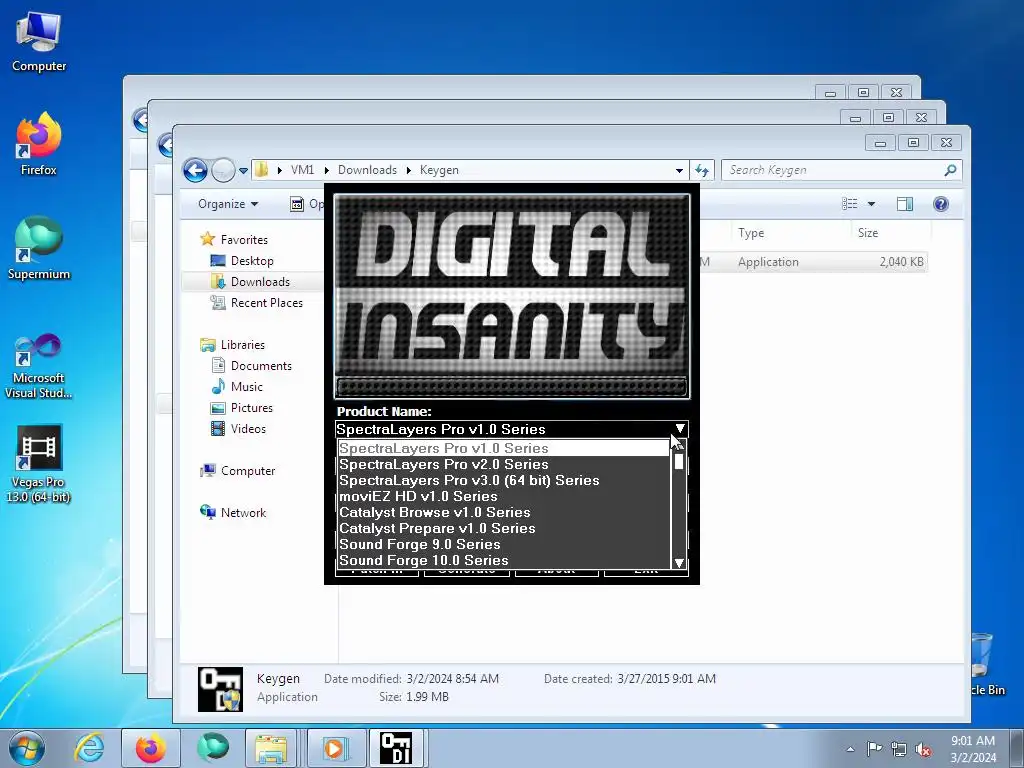Launch Supermium from the taskbar

[213, 748]
